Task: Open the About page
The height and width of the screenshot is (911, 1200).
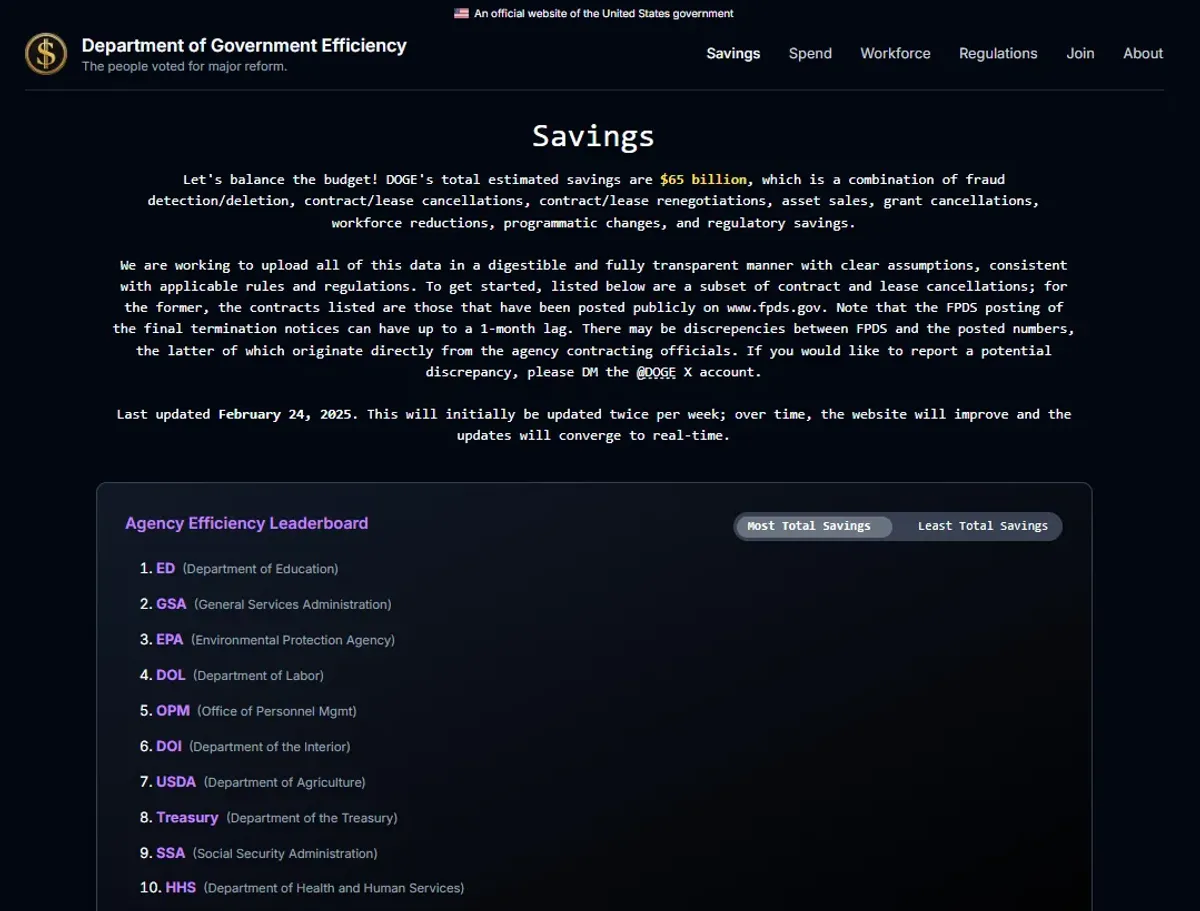Action: 1142,54
